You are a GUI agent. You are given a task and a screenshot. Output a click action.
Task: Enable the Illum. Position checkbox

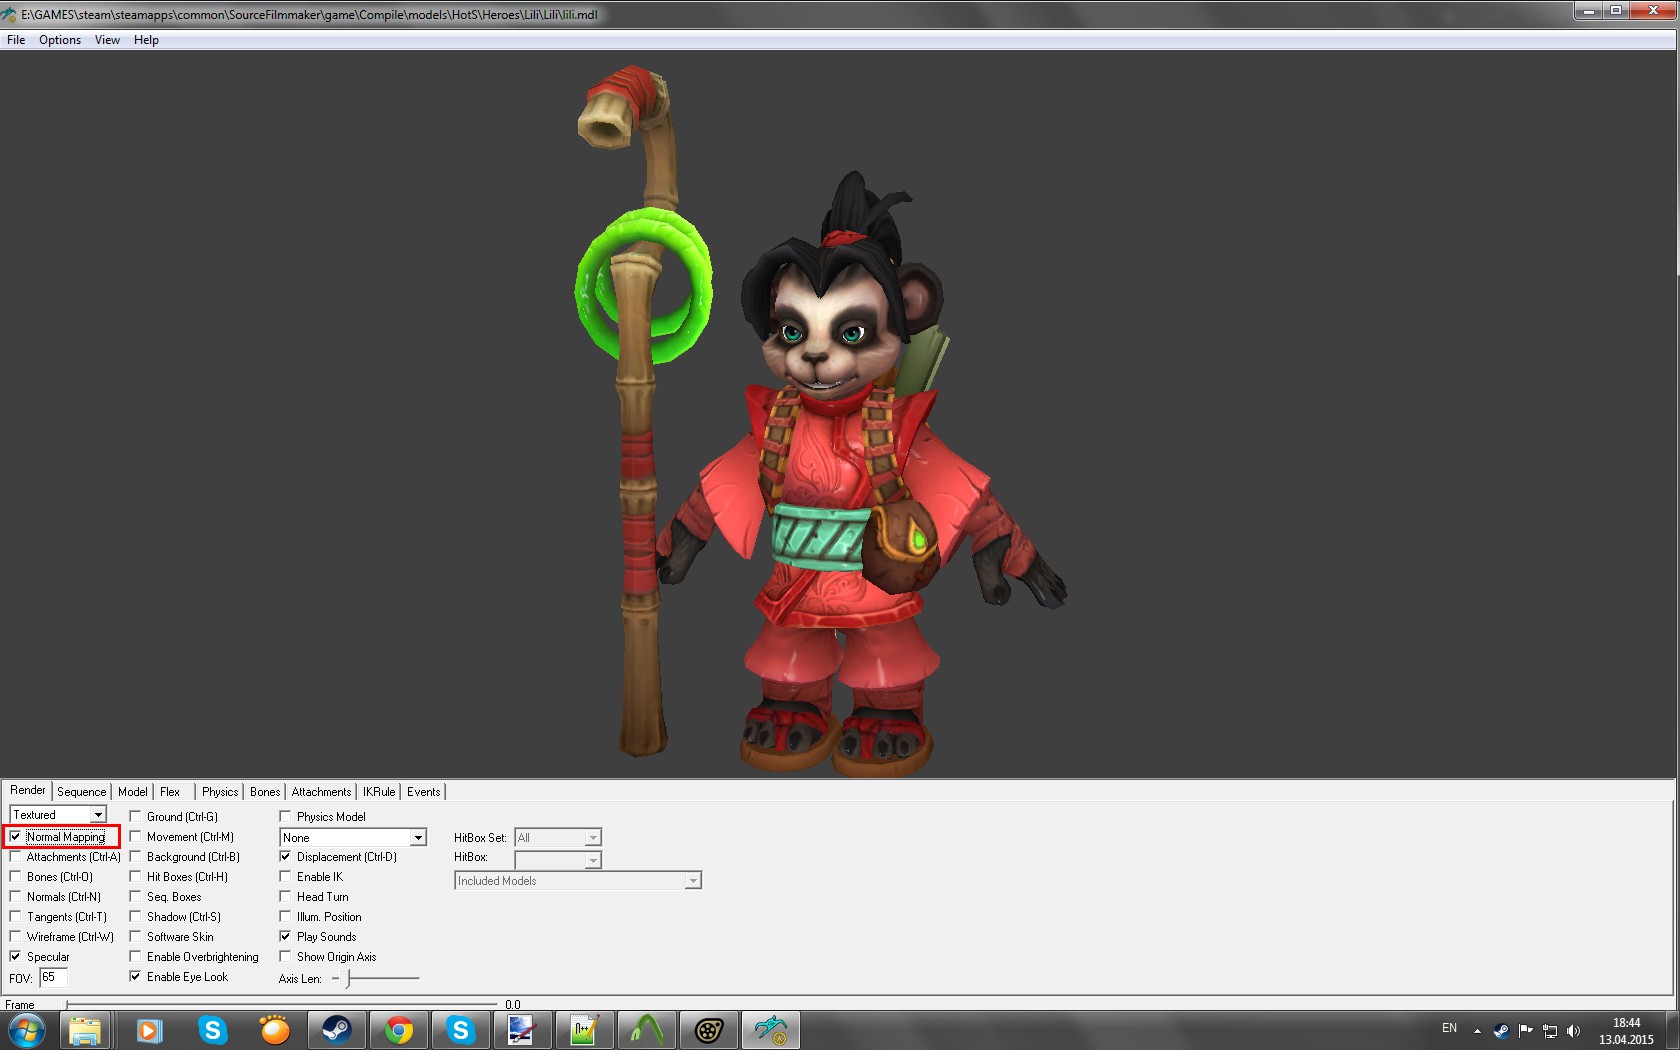(x=285, y=917)
